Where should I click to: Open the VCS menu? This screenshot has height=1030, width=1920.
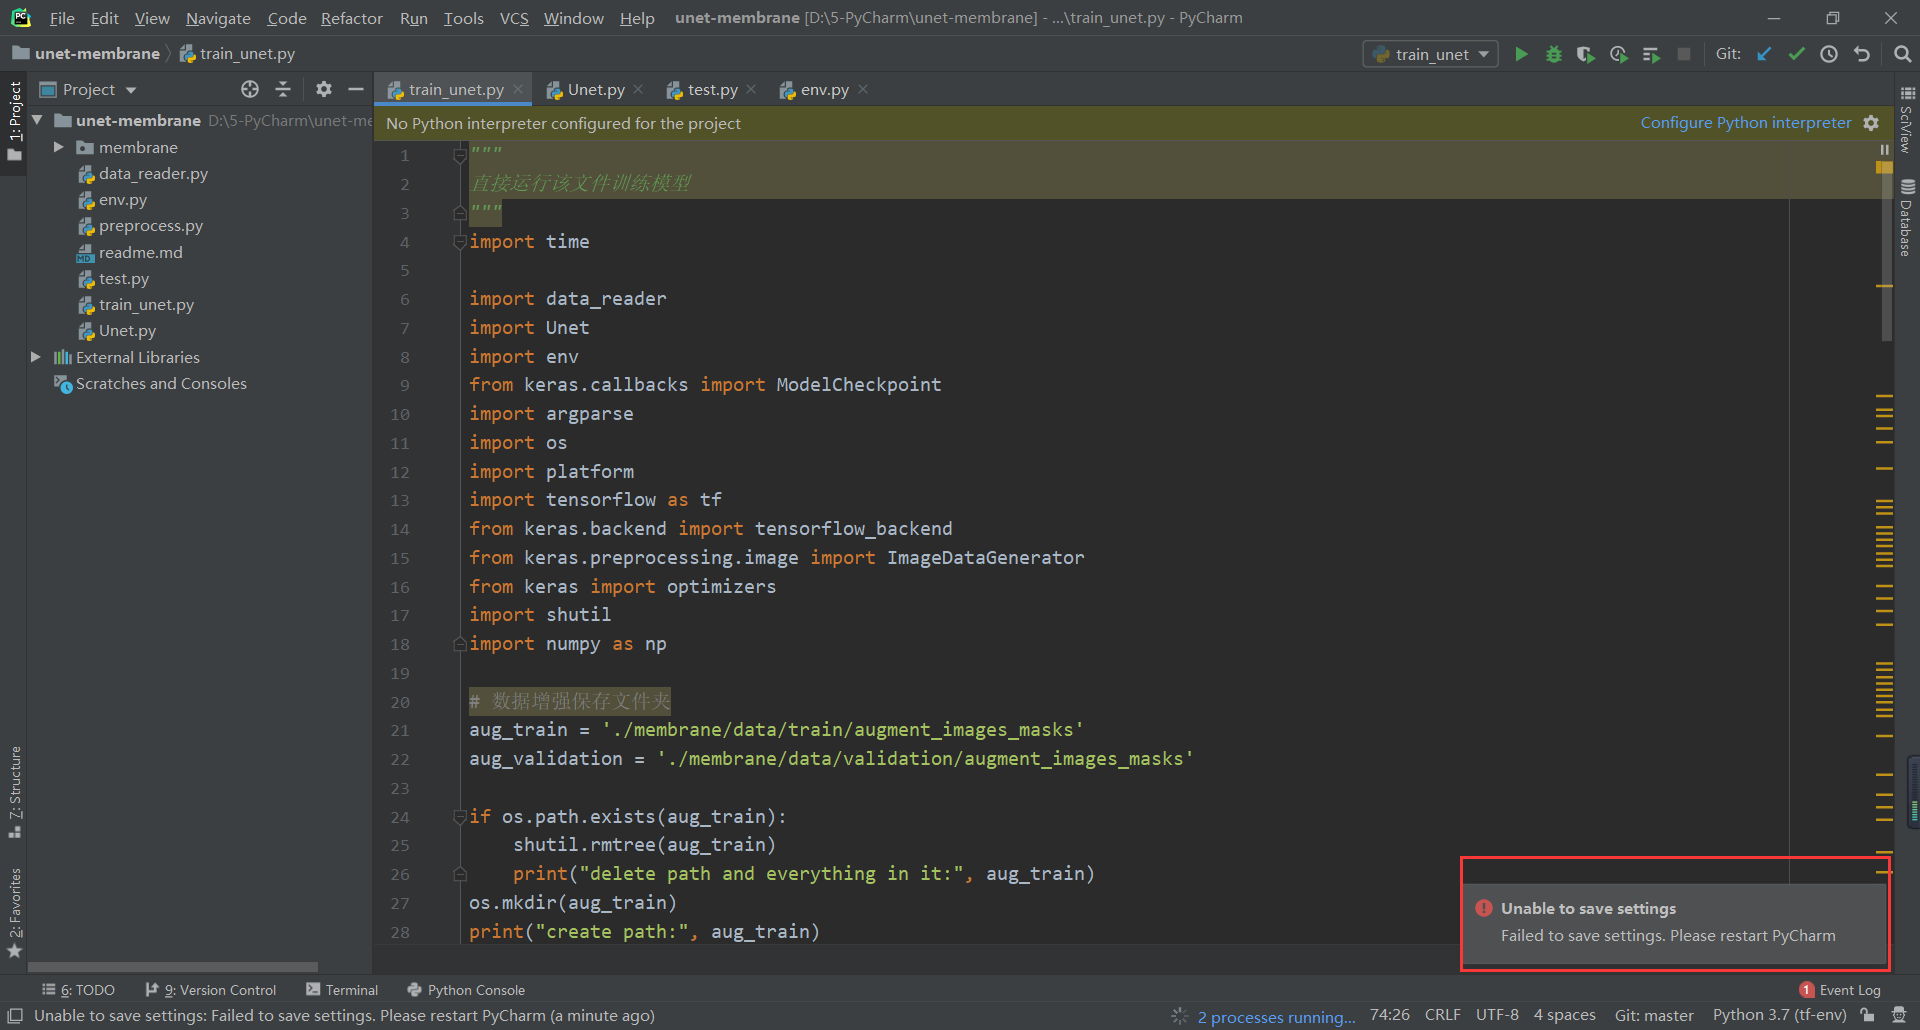point(513,18)
